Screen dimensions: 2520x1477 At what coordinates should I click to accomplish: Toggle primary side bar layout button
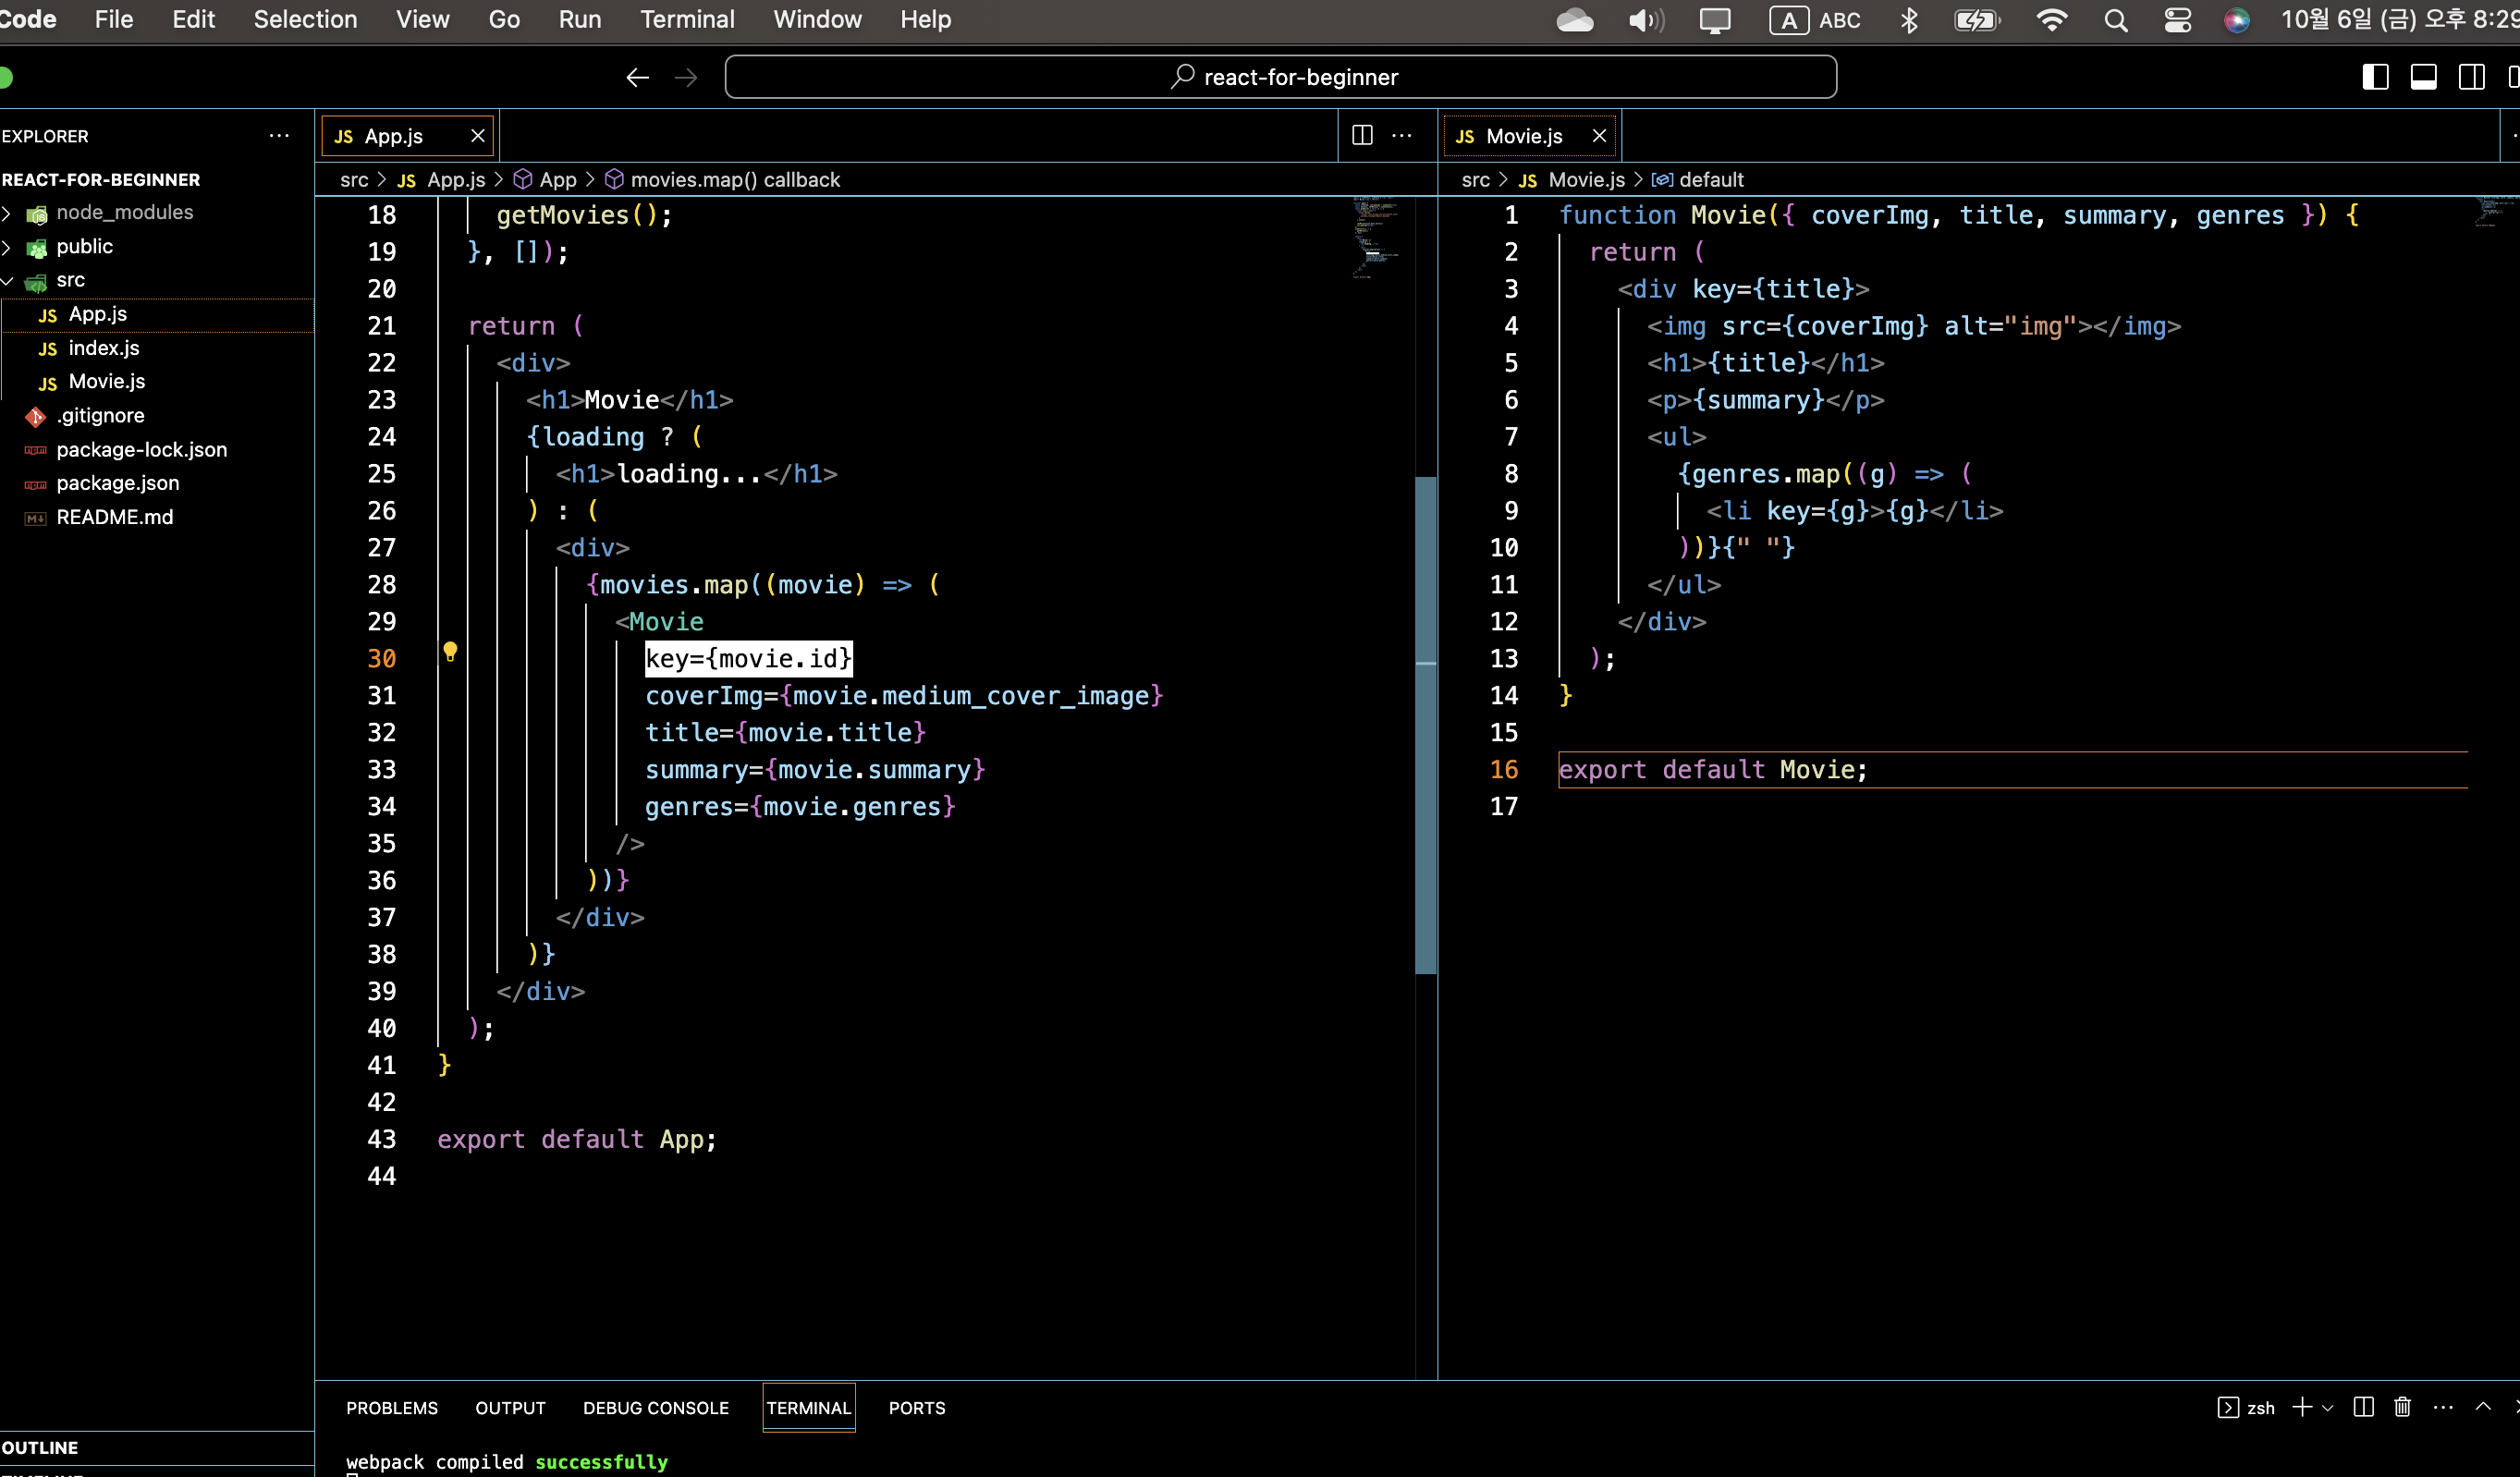coord(2375,77)
